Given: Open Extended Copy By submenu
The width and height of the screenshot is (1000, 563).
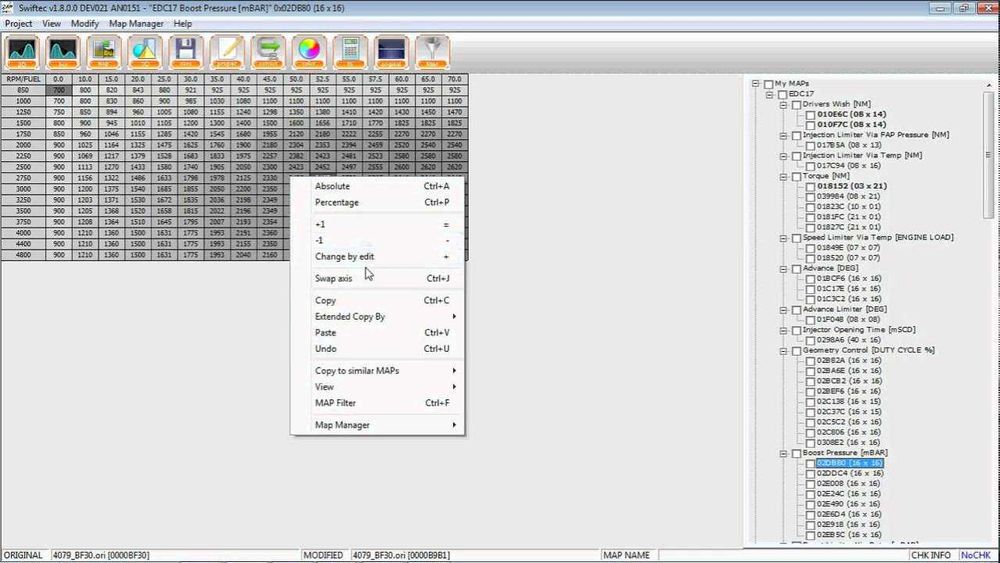Looking at the screenshot, I should coord(378,316).
